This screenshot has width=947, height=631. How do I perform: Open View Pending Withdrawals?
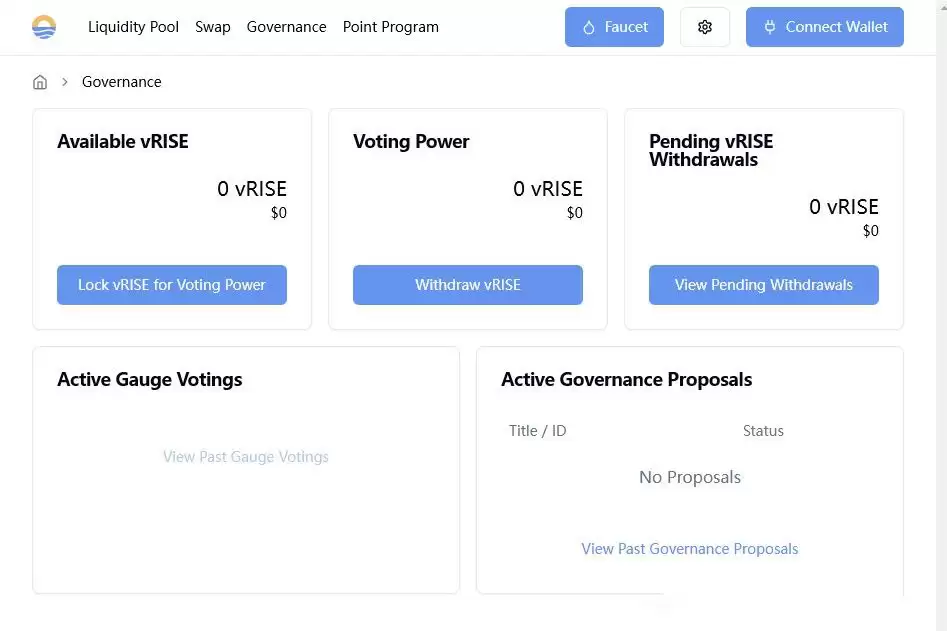click(763, 285)
